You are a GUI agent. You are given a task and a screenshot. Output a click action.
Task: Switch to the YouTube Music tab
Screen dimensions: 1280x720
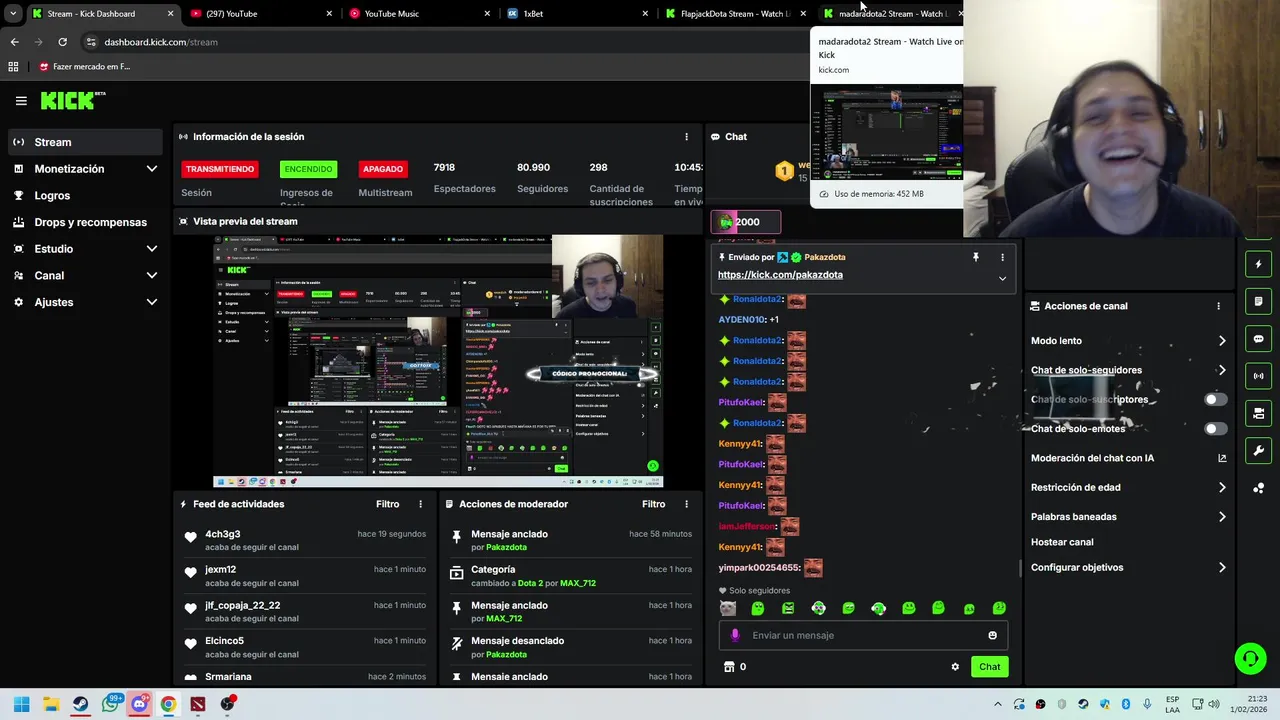point(420,14)
